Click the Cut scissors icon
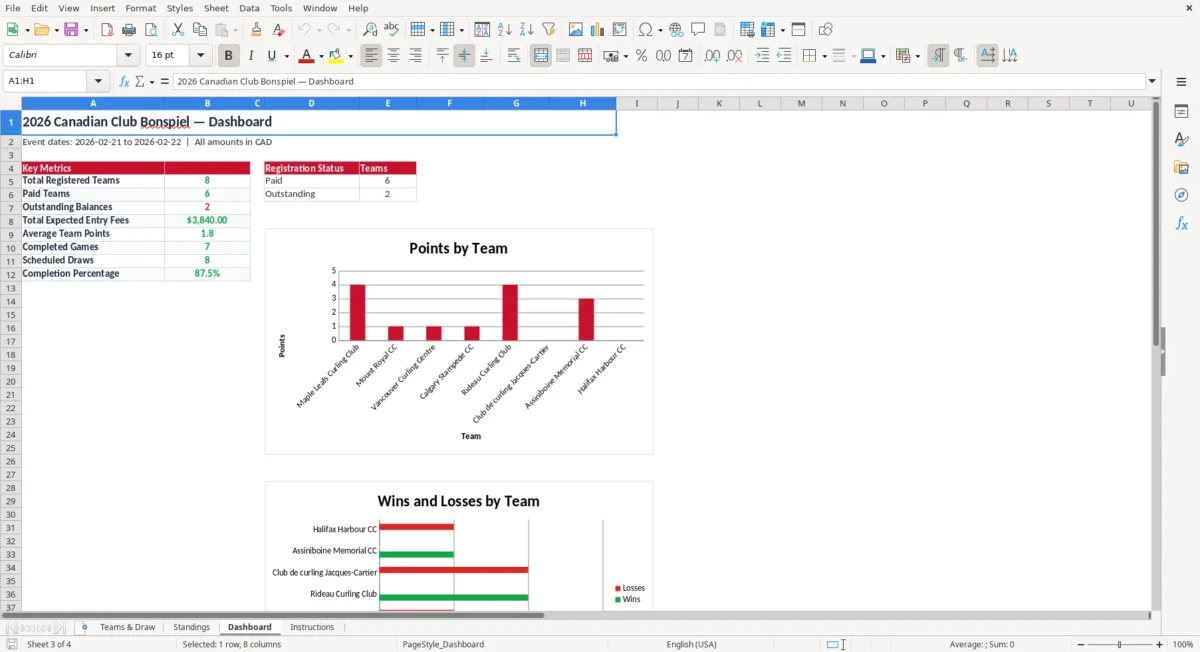 click(178, 29)
